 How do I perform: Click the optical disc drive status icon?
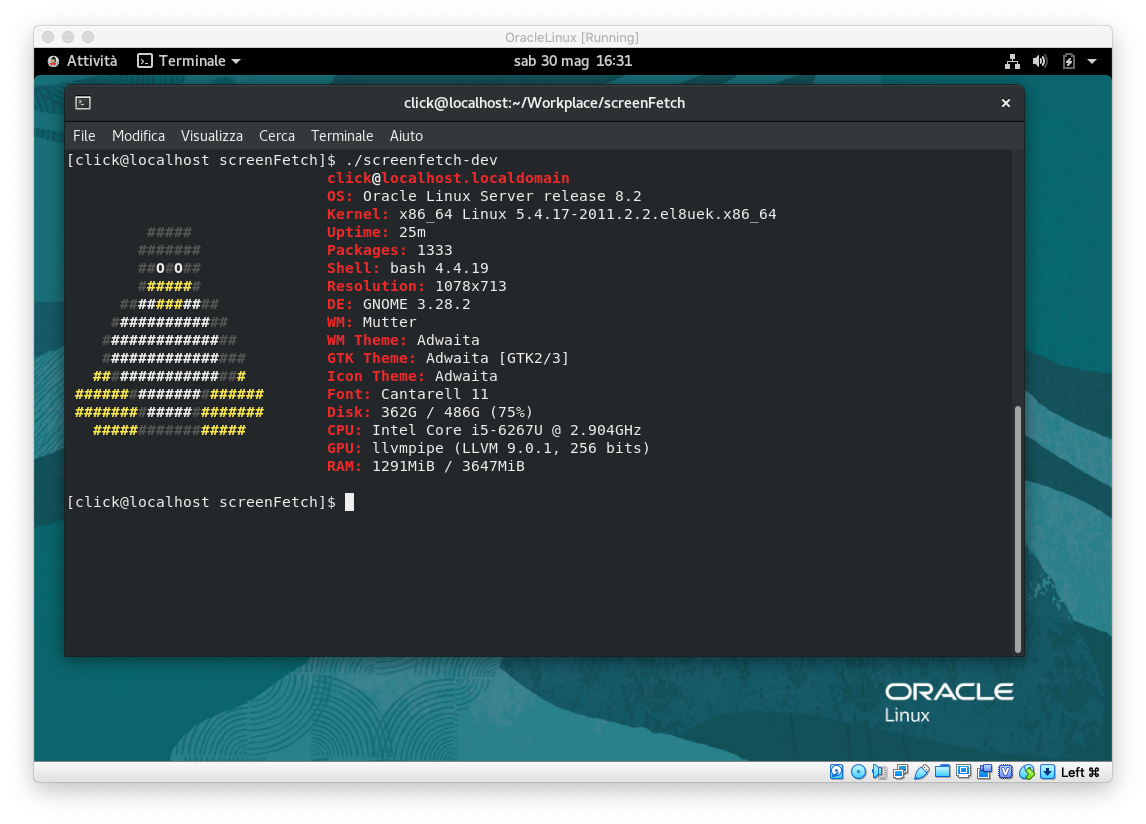pos(858,772)
